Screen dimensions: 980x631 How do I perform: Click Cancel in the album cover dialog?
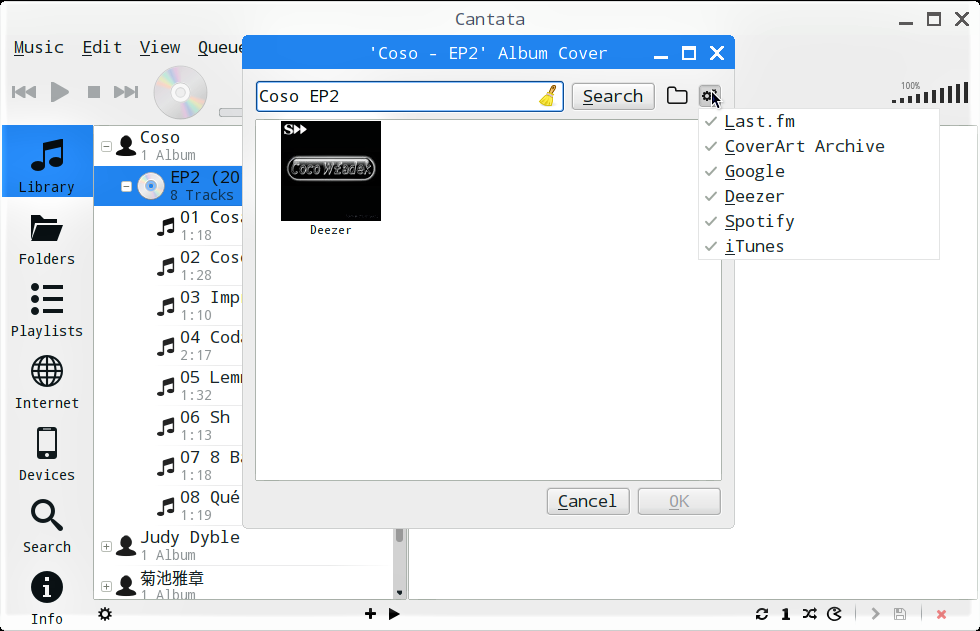(588, 501)
